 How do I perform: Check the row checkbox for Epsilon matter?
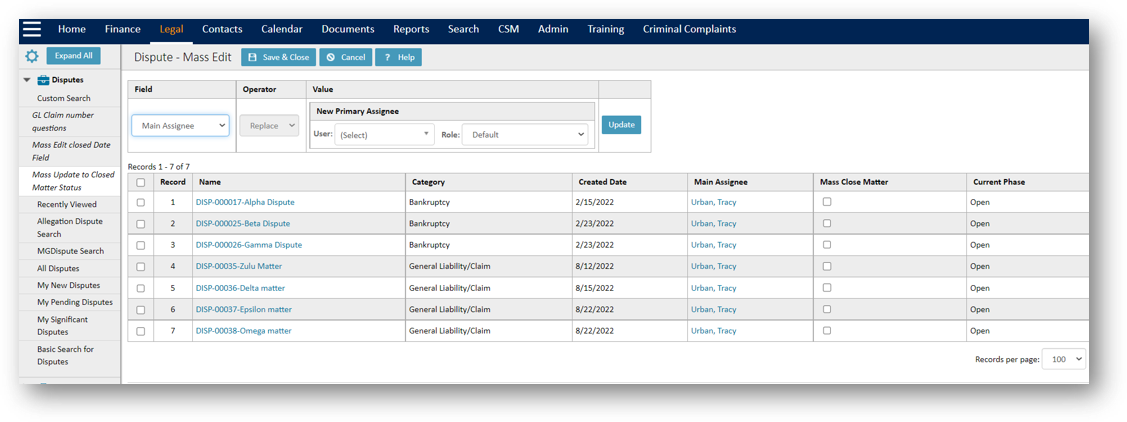coord(140,309)
